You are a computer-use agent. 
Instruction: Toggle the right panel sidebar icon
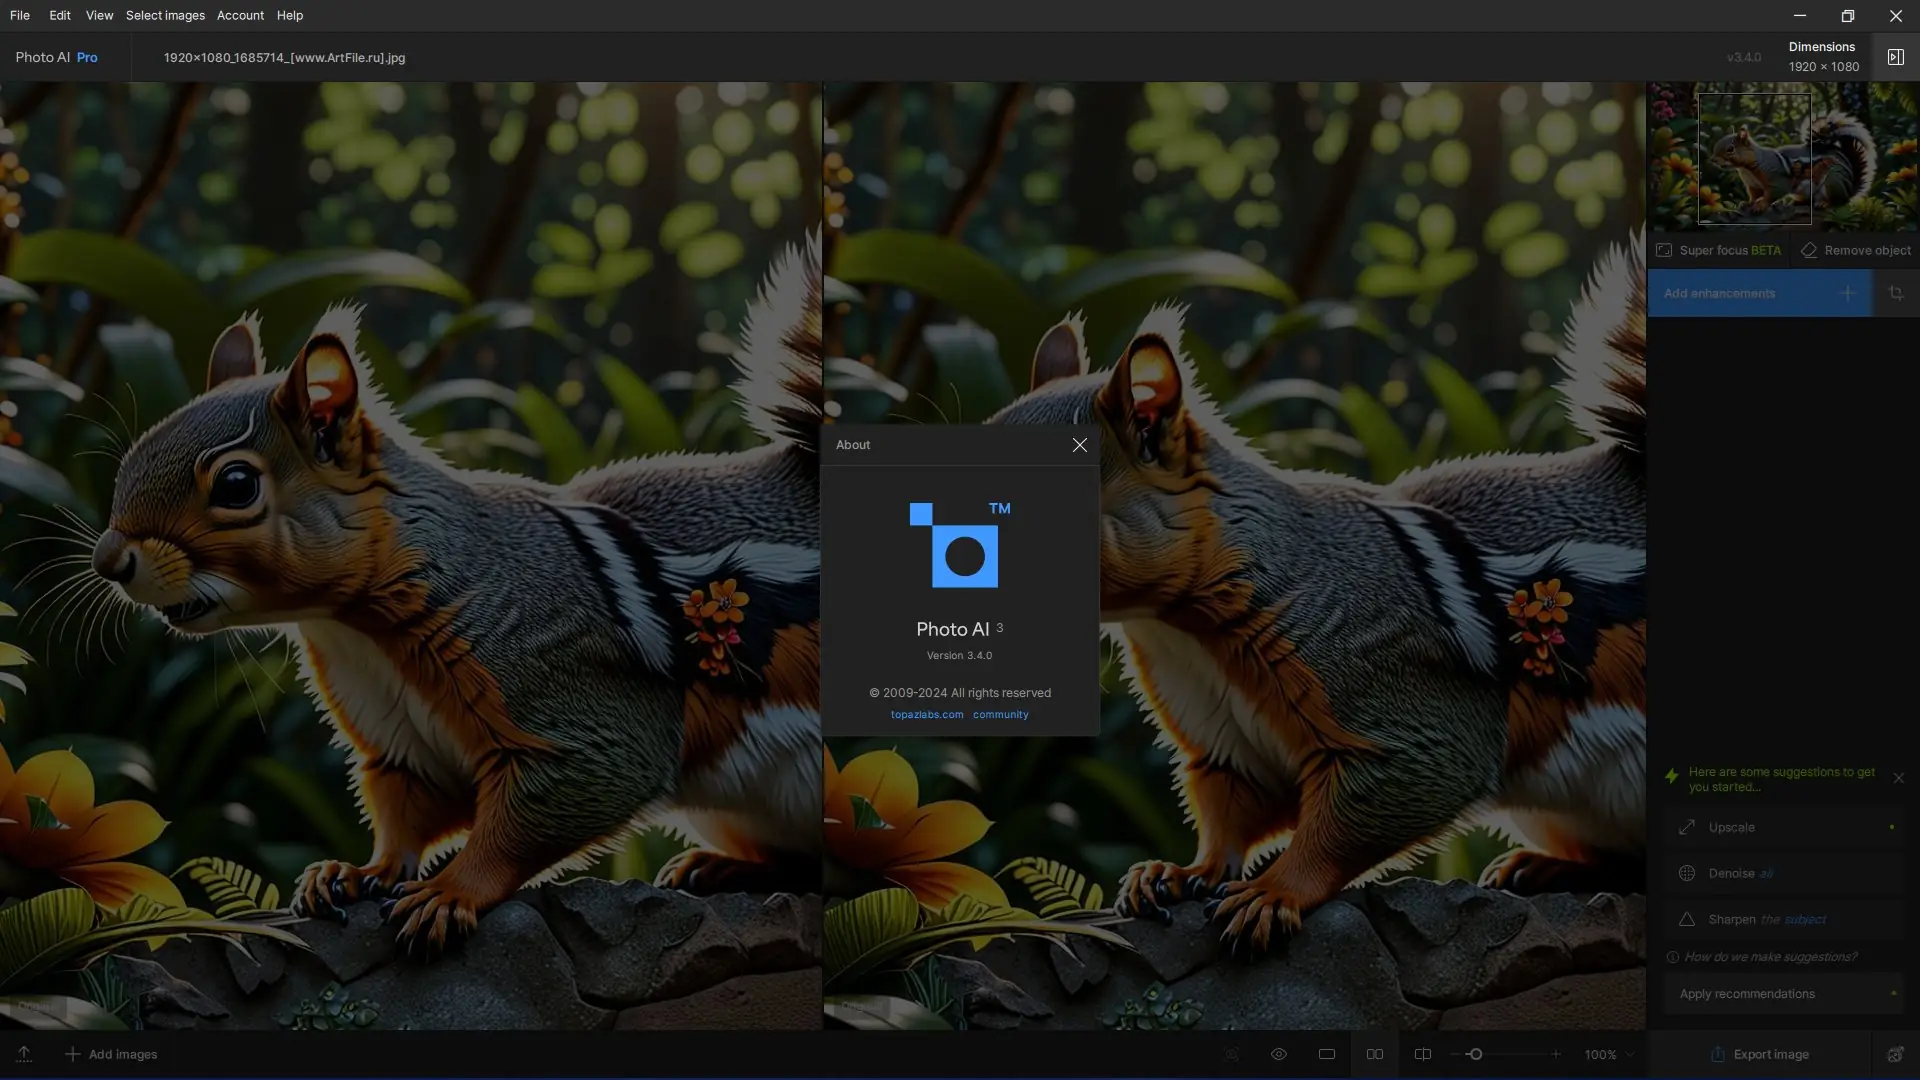click(1895, 57)
